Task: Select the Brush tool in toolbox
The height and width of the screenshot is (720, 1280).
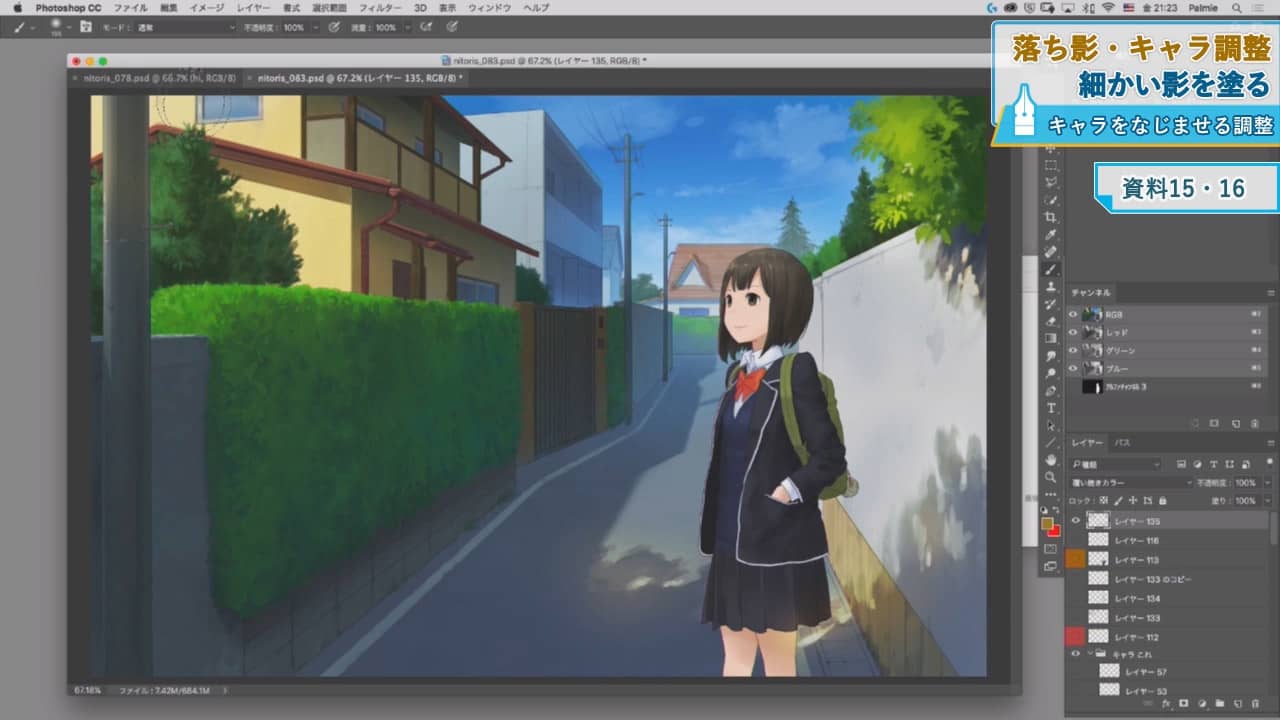Action: [x=1051, y=270]
